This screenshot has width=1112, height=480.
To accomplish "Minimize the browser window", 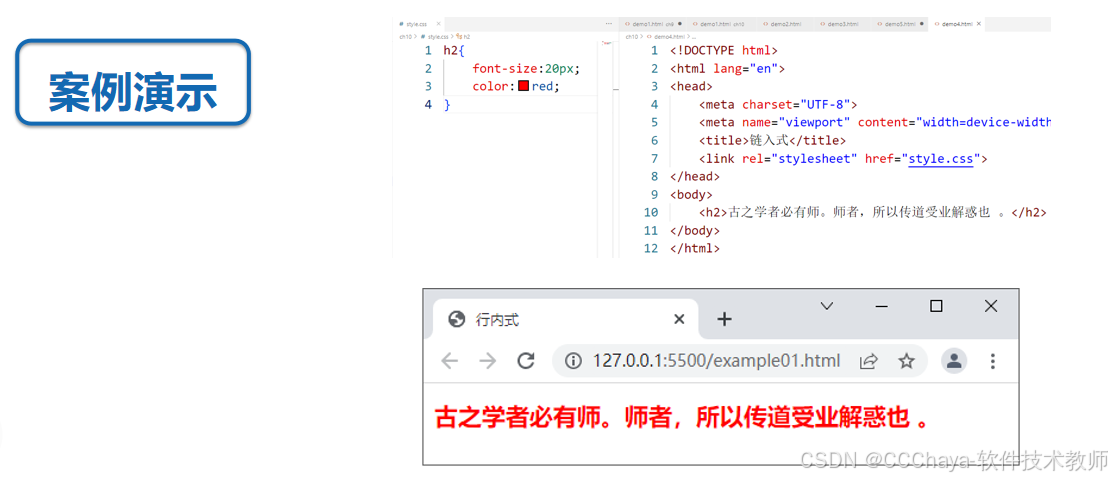I will click(882, 306).
